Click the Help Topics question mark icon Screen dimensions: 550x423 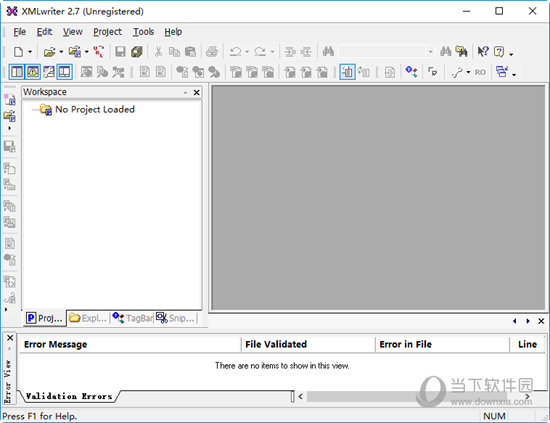pyautogui.click(x=499, y=52)
